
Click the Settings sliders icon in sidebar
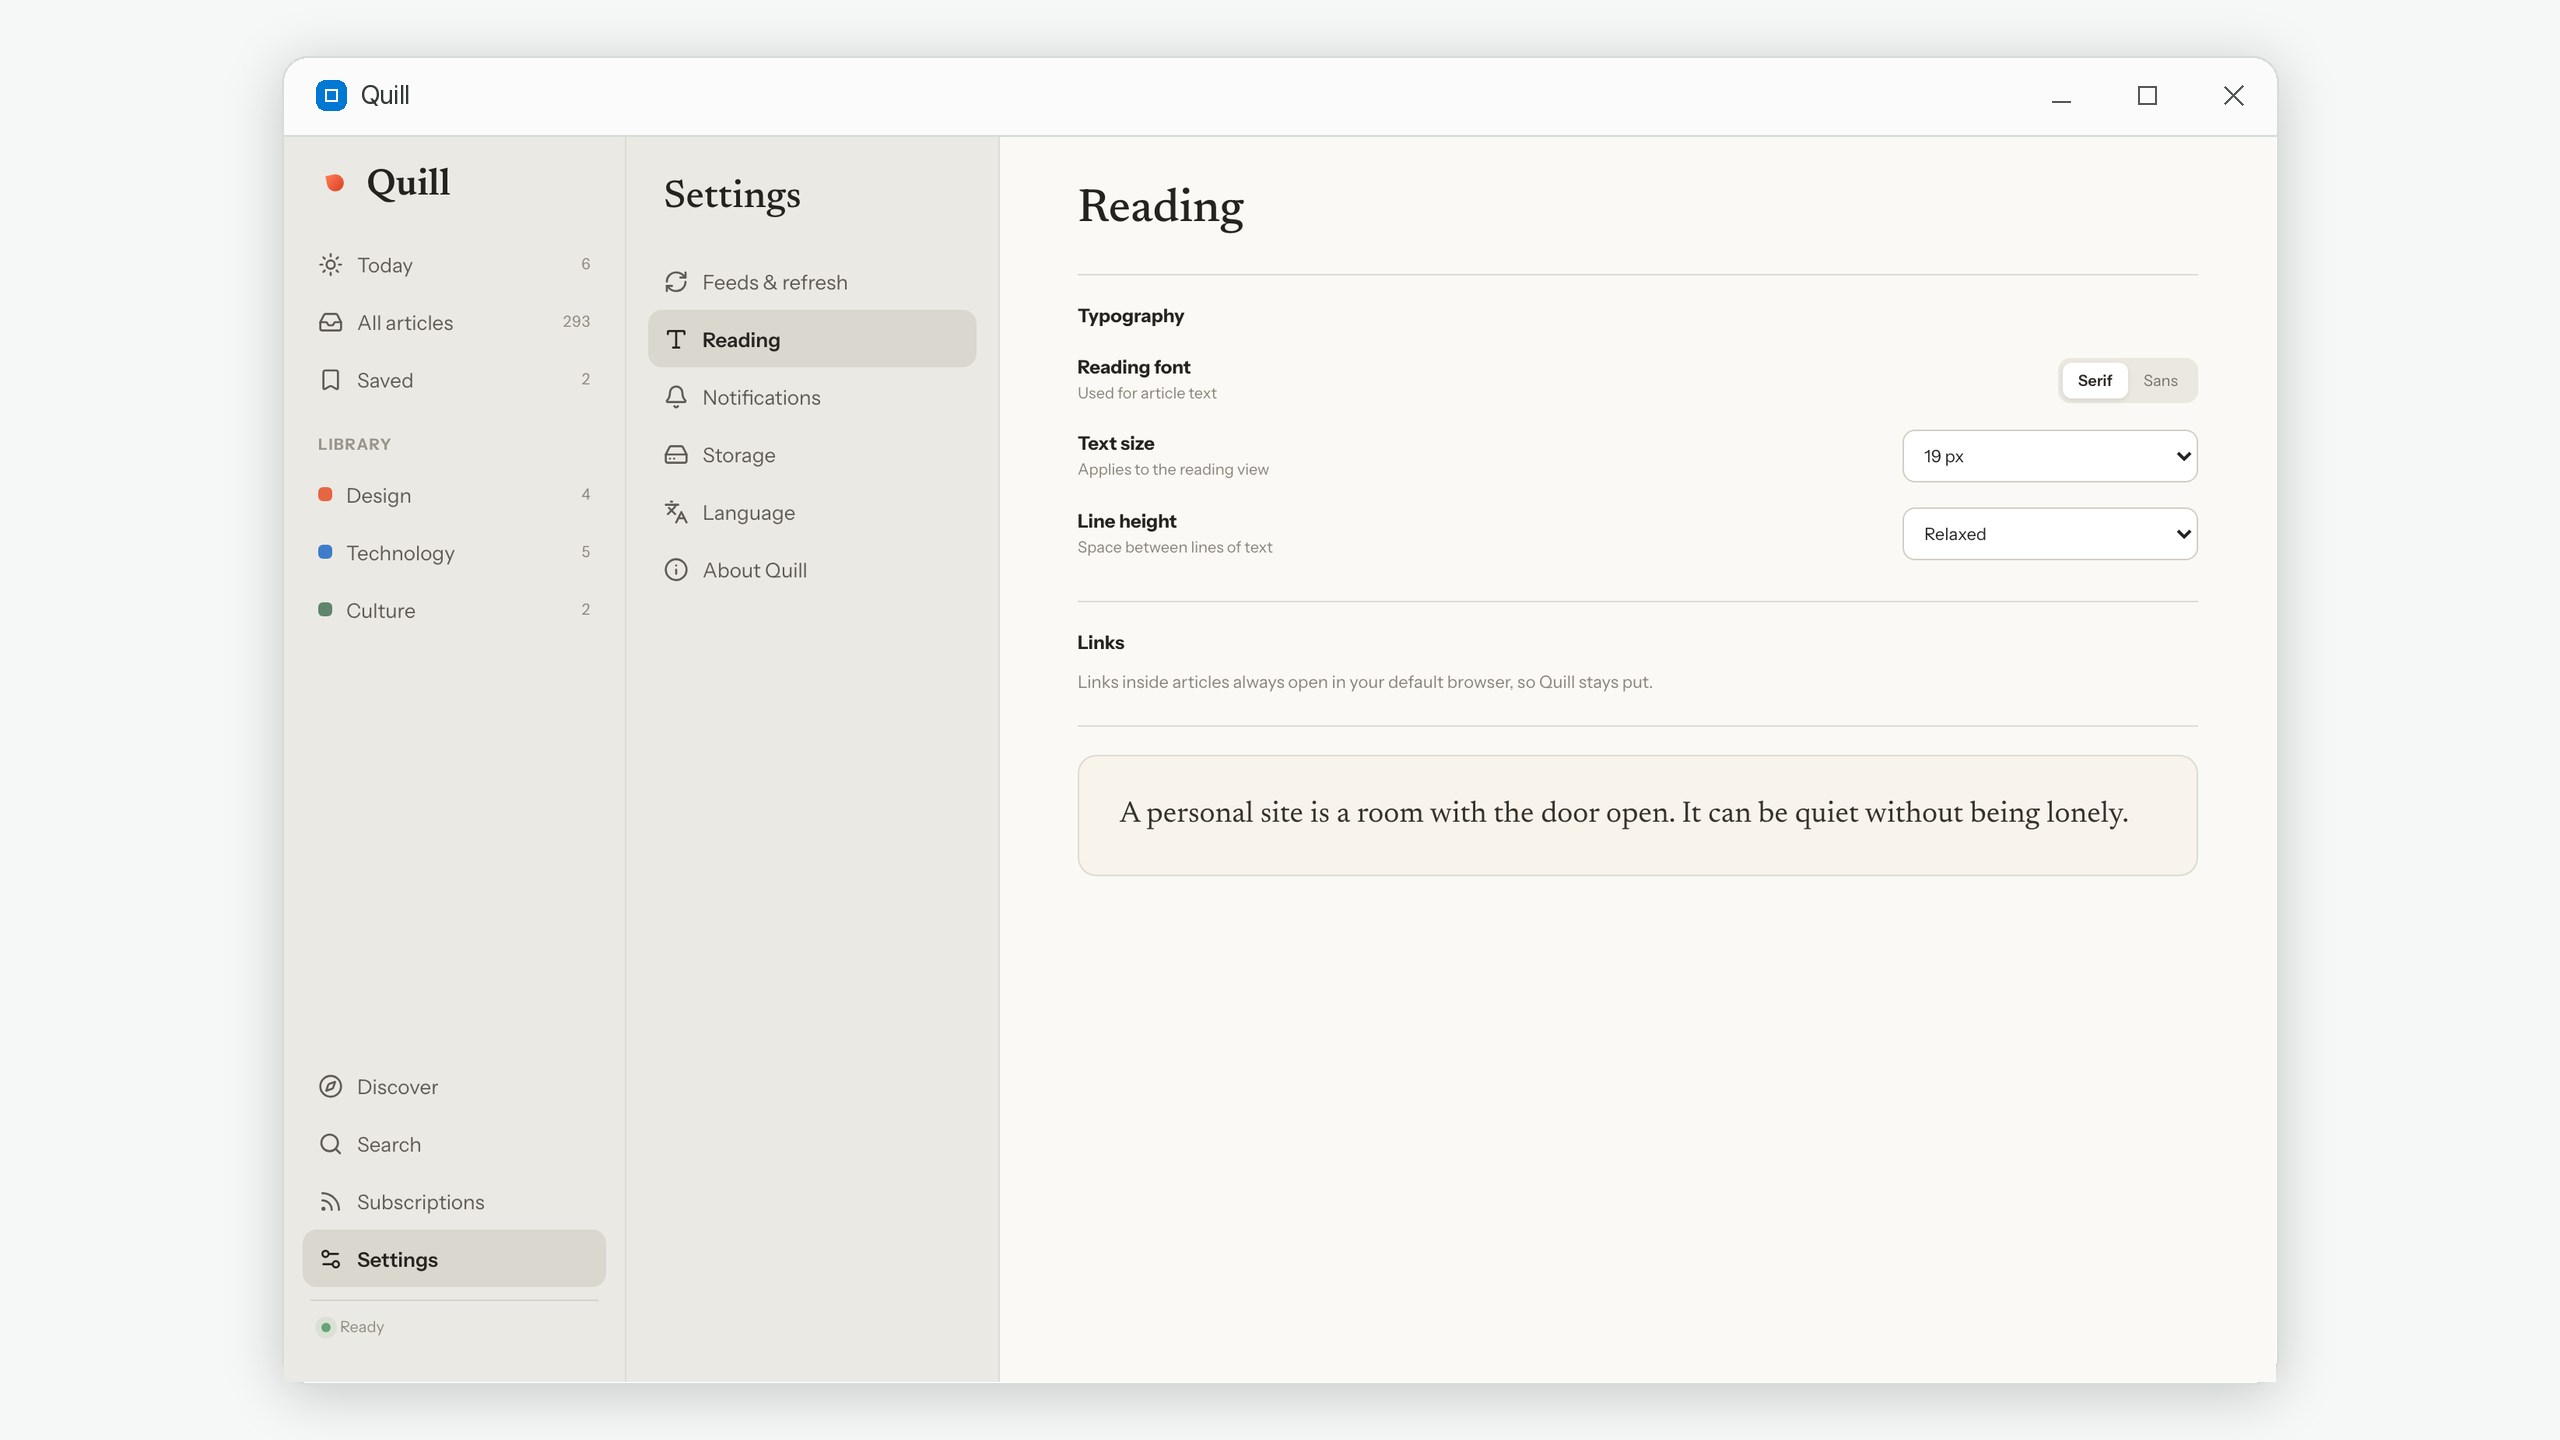point(330,1259)
